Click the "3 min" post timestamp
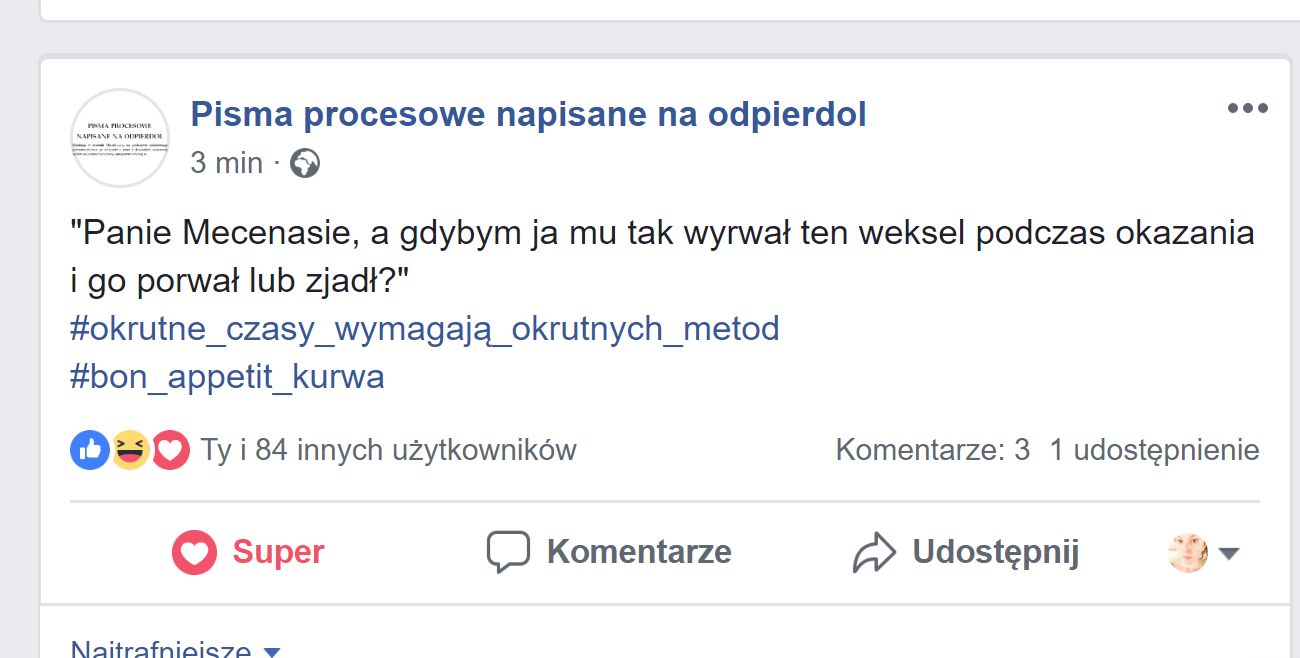 click(x=226, y=163)
